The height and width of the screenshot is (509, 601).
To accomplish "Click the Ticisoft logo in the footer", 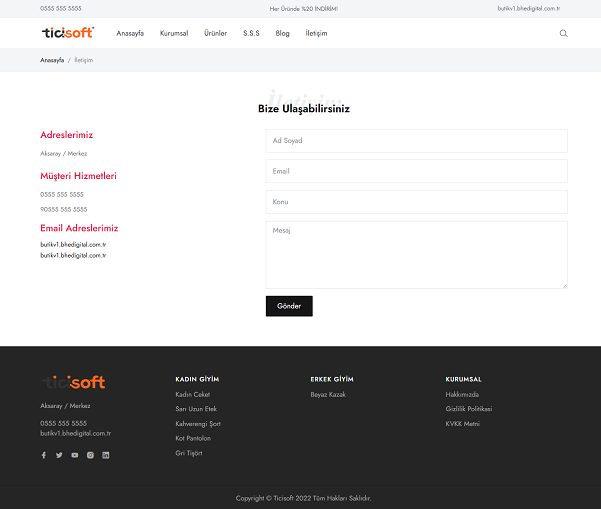I will (73, 382).
